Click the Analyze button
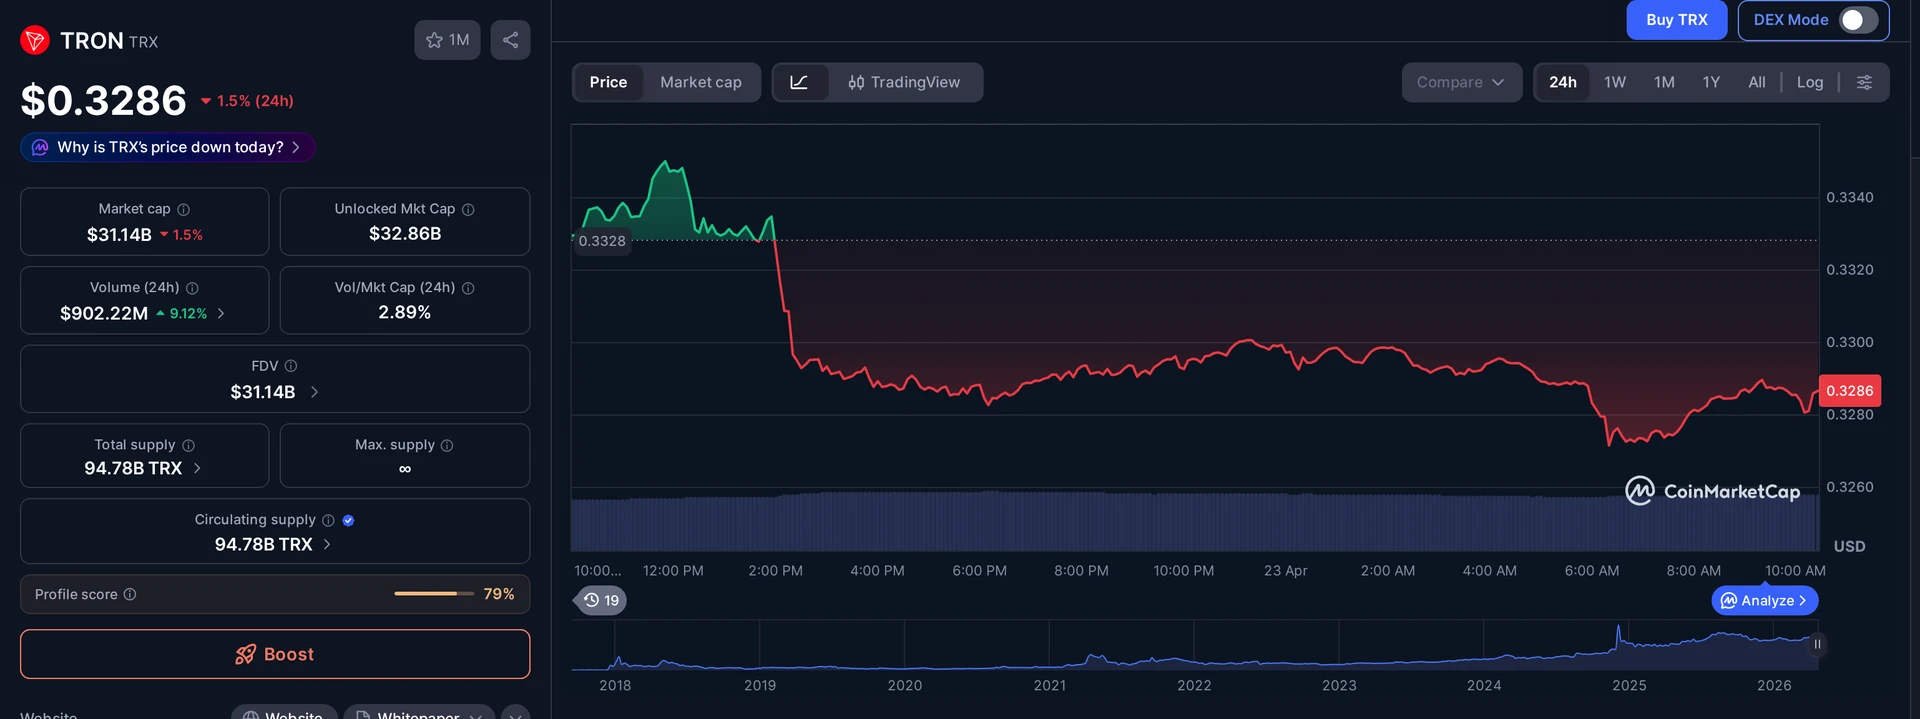 point(1765,600)
